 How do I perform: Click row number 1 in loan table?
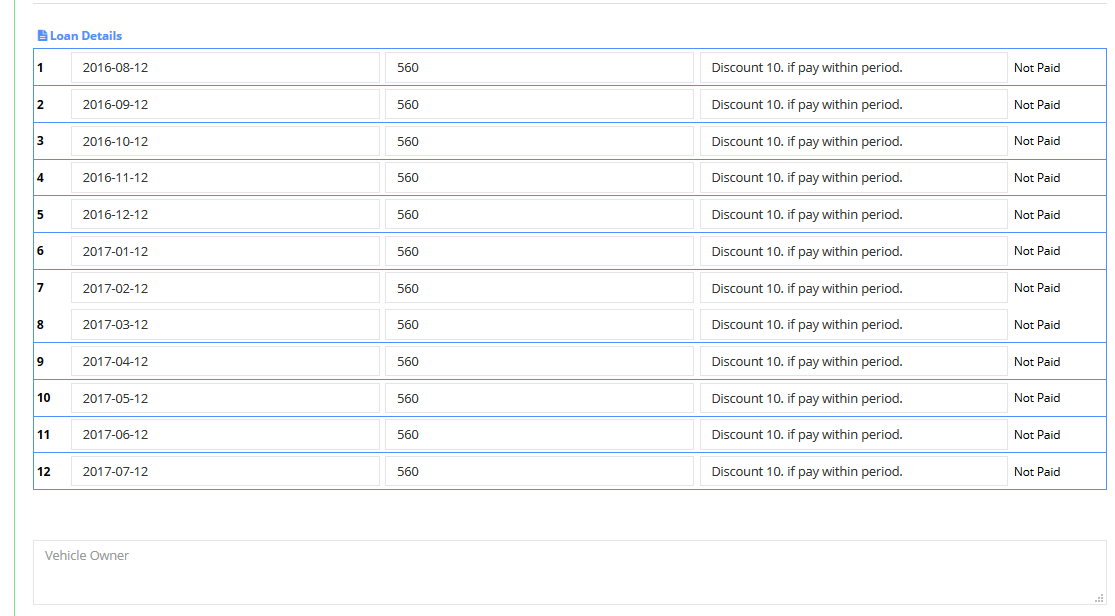pyautogui.click(x=40, y=68)
